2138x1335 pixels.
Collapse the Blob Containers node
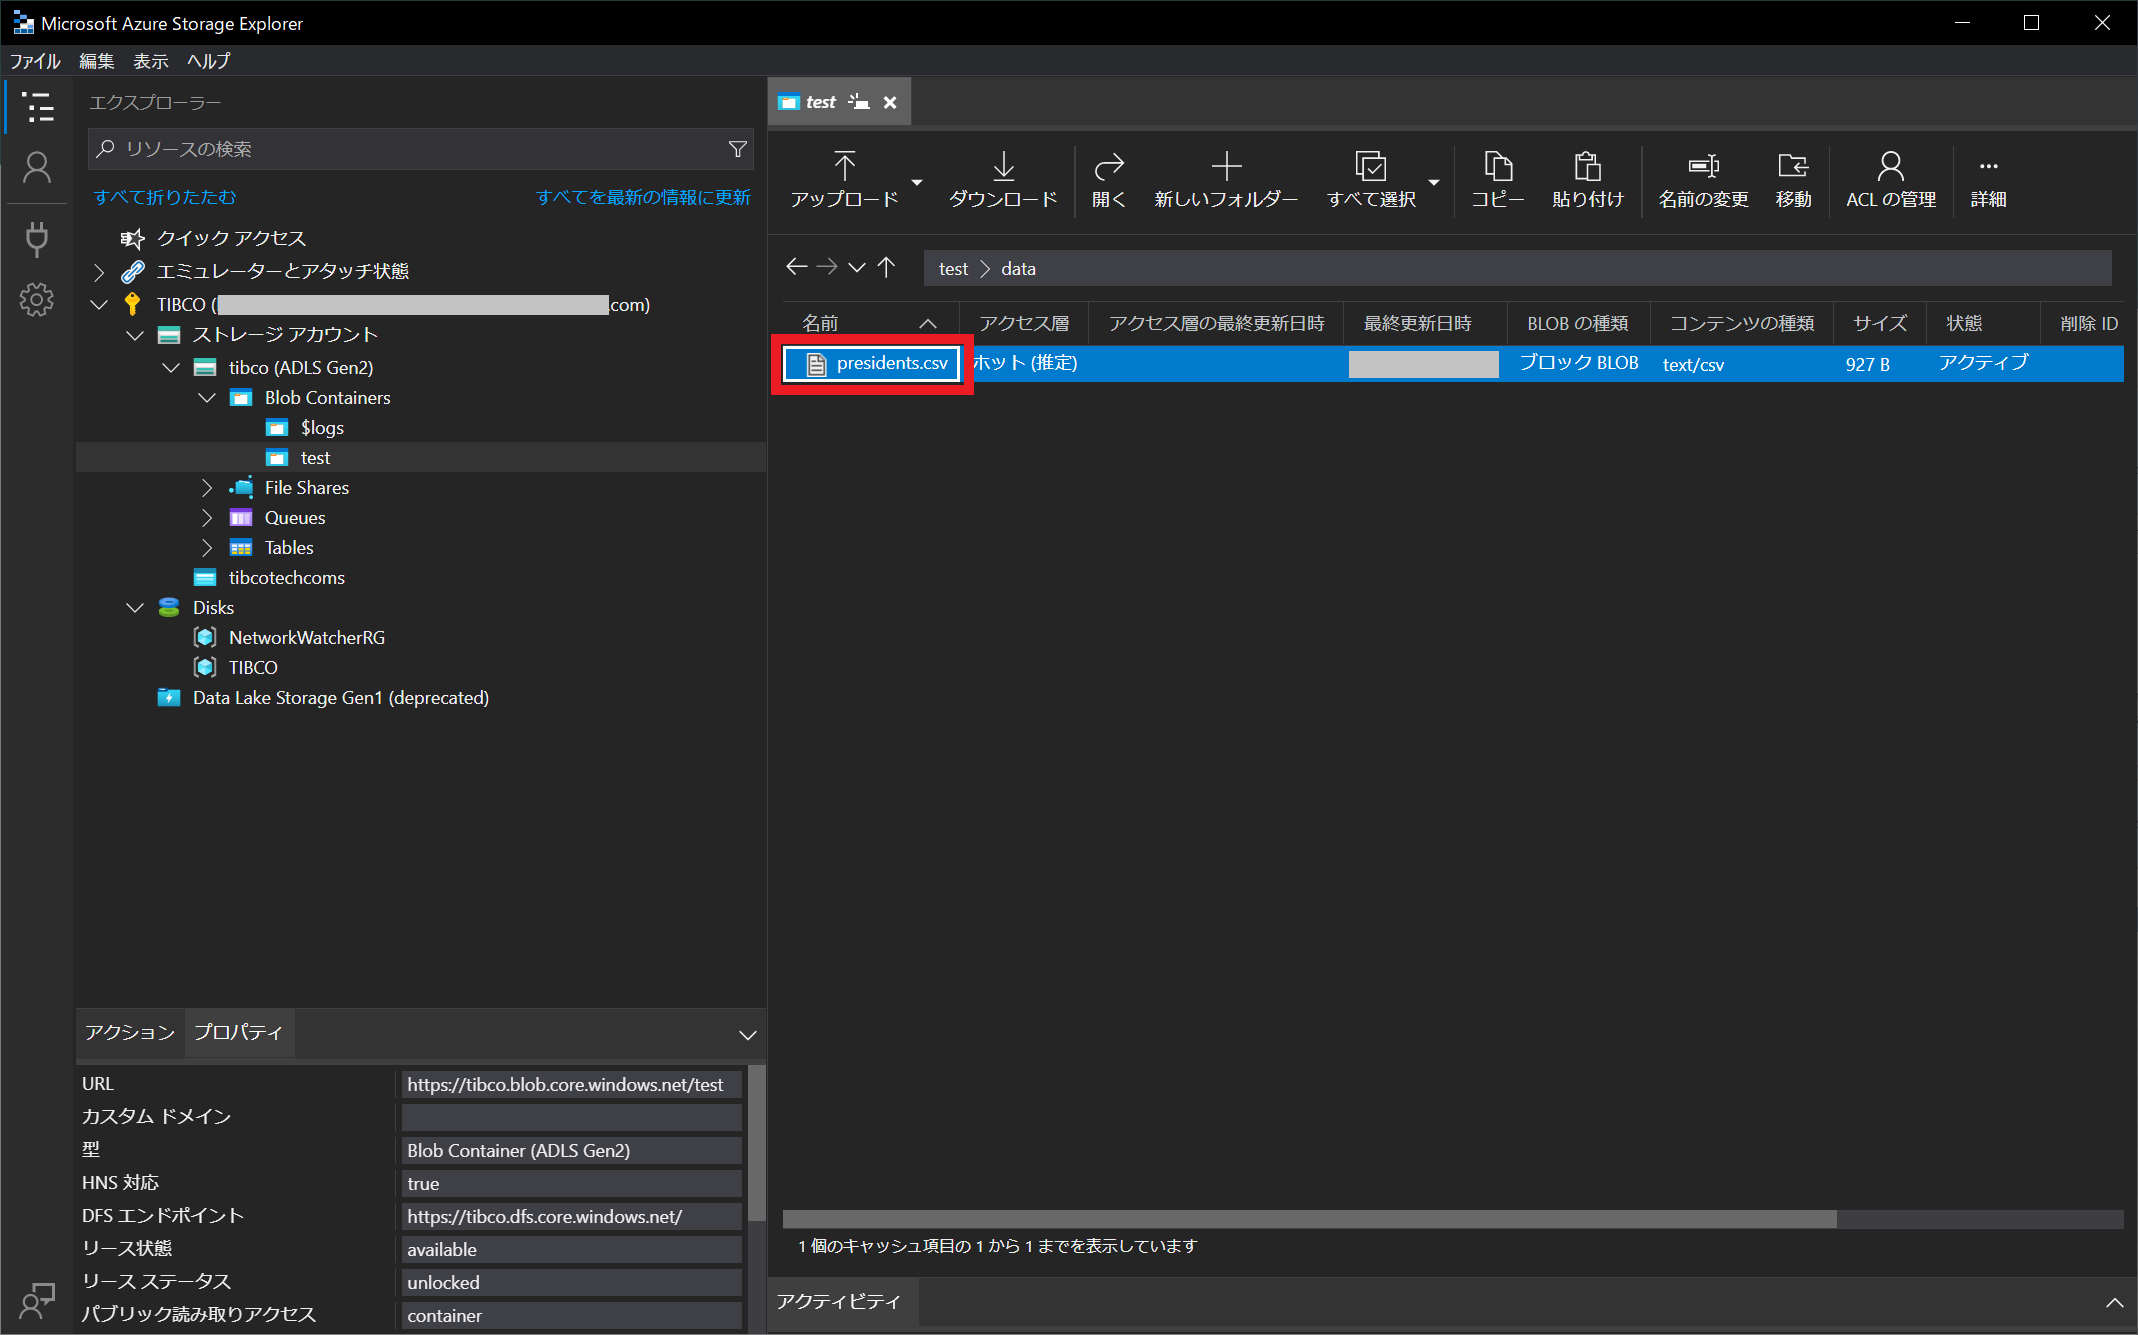(x=207, y=397)
